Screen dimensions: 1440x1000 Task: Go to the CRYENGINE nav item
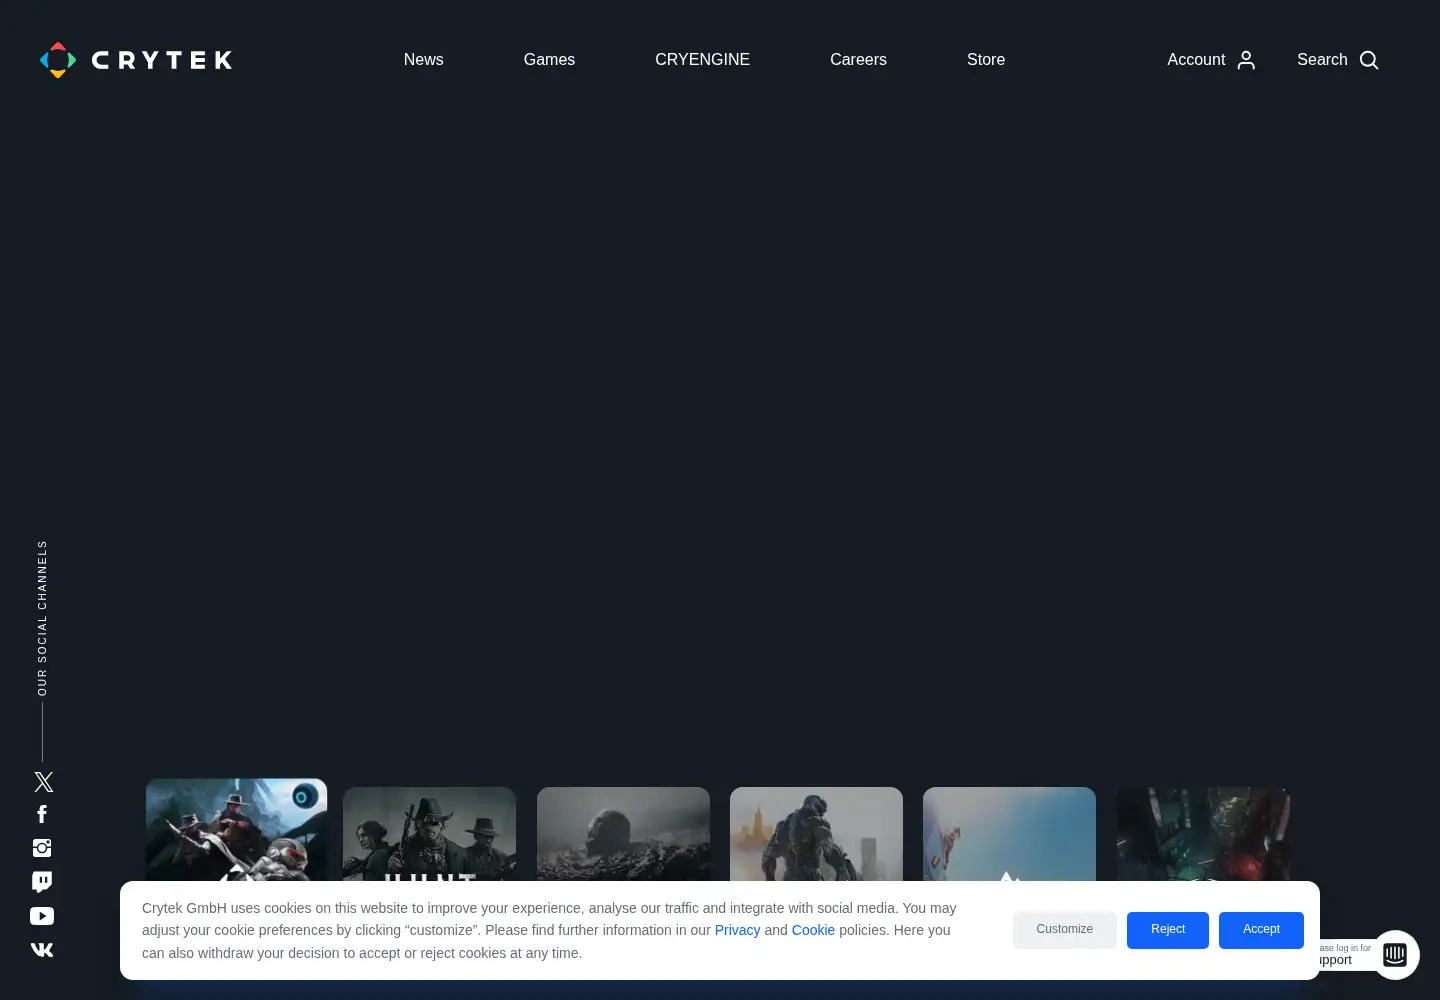[x=702, y=60]
